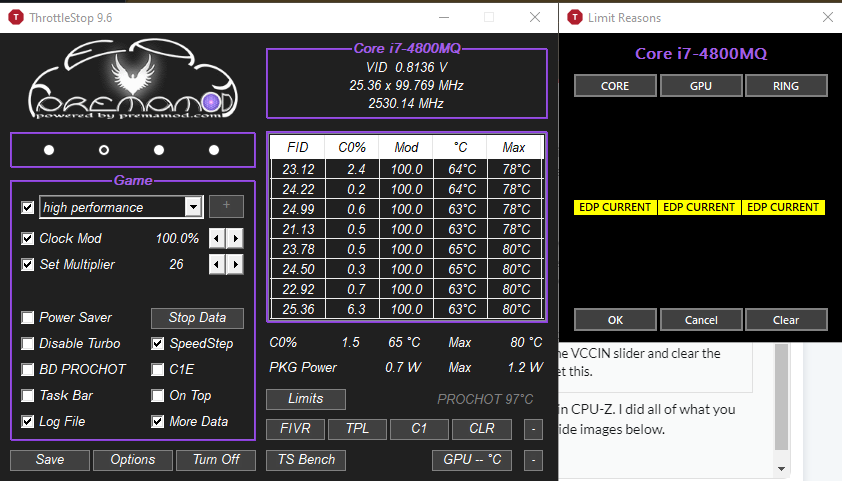The height and width of the screenshot is (481, 842).
Task: Click the Limit Reasons title bar icon
Action: pos(575,17)
